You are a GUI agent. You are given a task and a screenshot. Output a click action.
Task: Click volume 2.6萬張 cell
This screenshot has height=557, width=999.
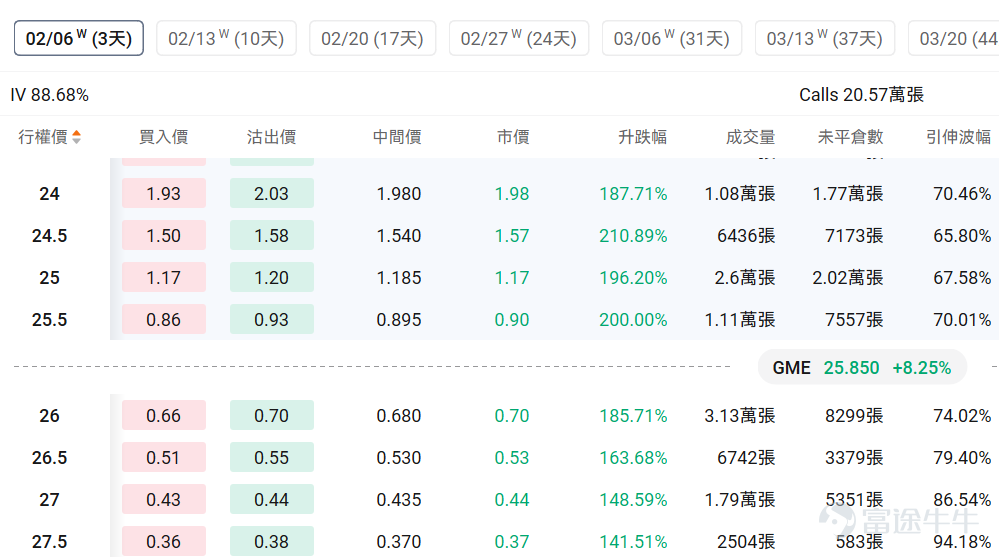point(745,278)
